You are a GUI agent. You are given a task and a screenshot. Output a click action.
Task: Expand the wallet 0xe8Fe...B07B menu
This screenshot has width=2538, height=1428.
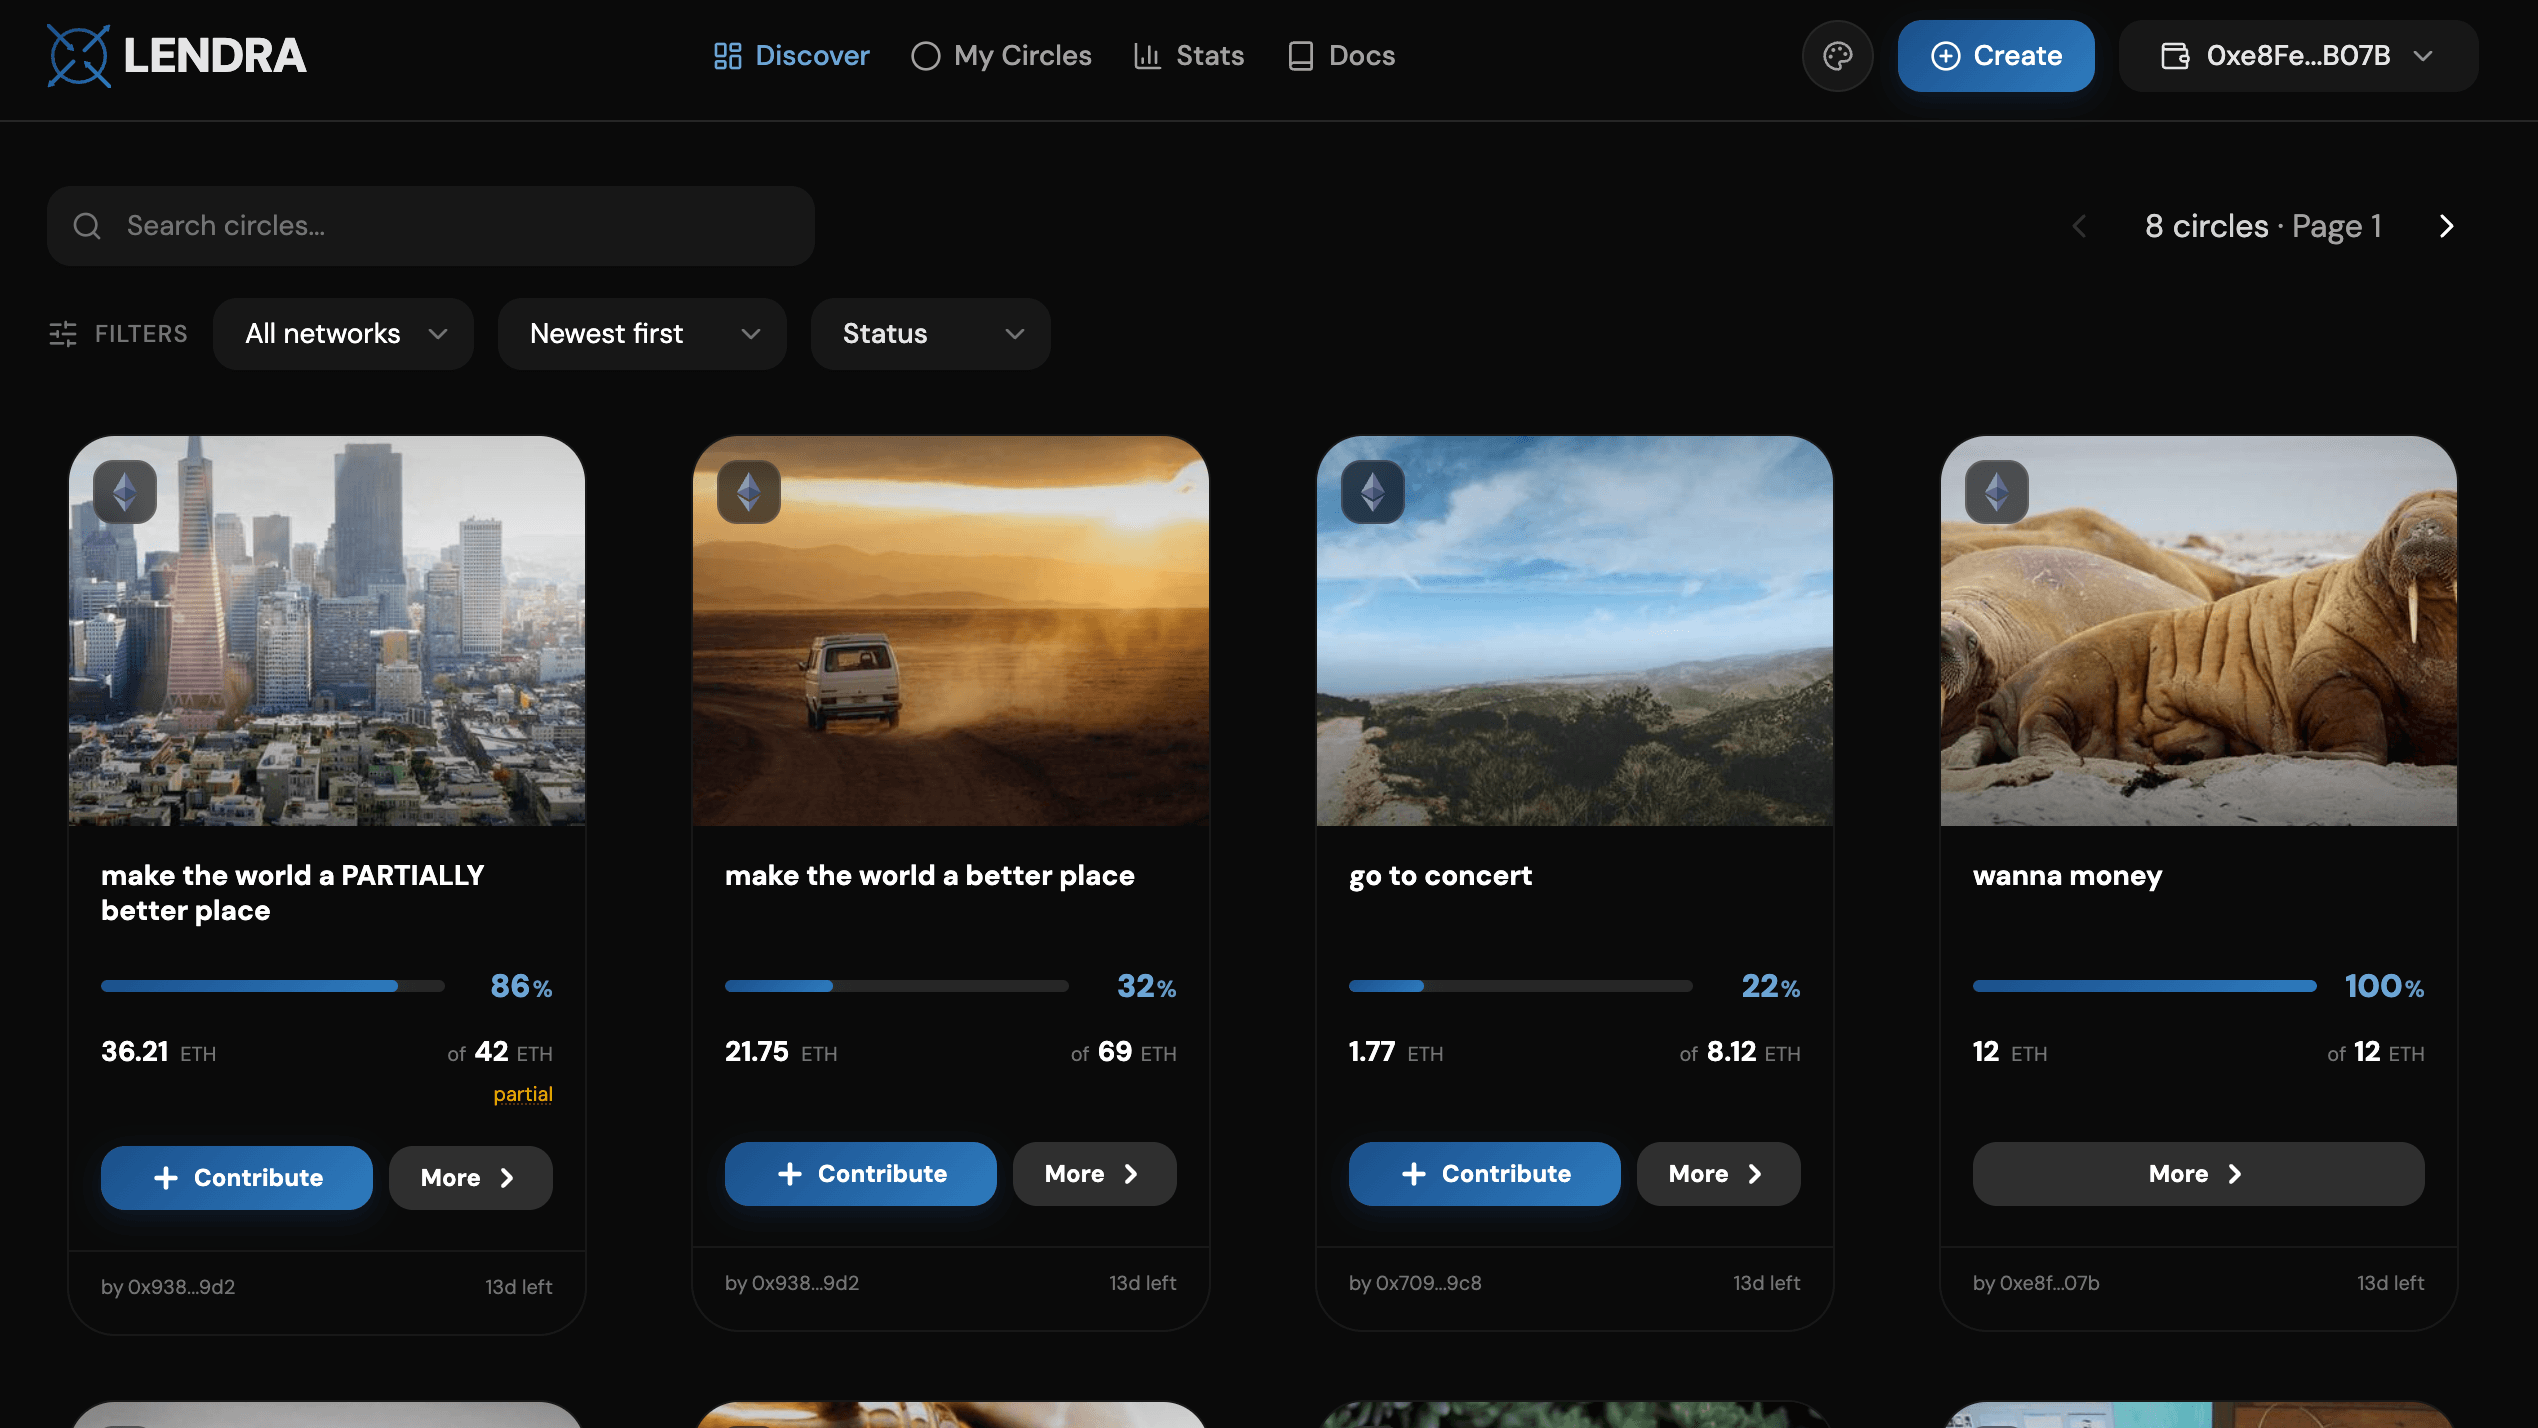tap(2297, 56)
